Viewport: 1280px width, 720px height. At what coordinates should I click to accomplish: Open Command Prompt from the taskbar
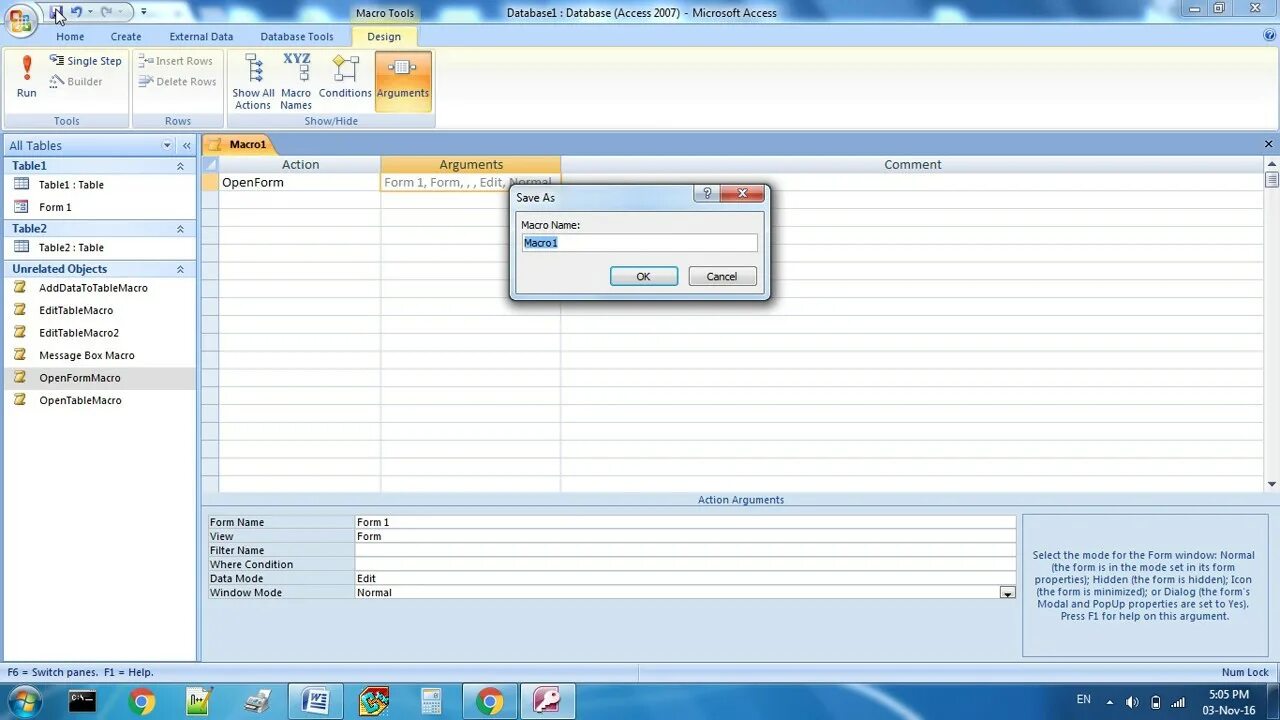(x=83, y=701)
